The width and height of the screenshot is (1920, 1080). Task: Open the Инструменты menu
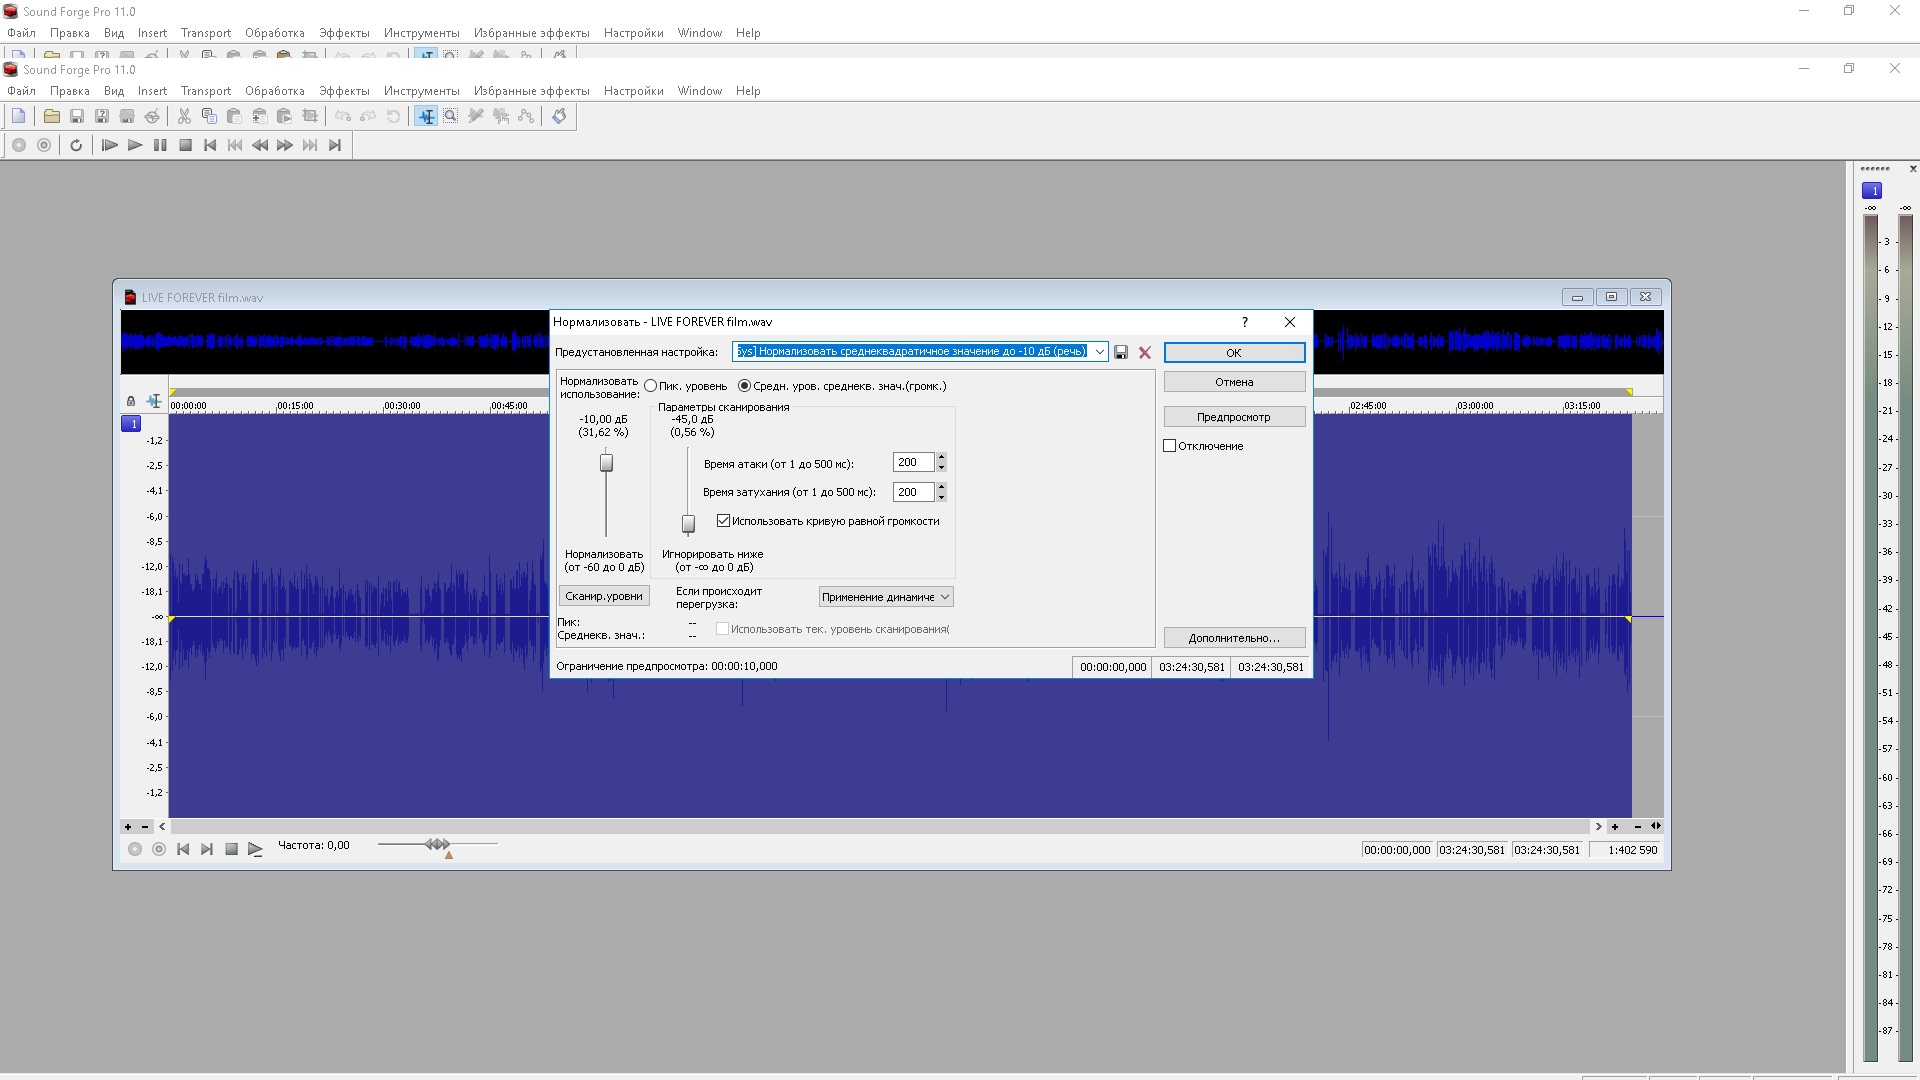pos(421,91)
